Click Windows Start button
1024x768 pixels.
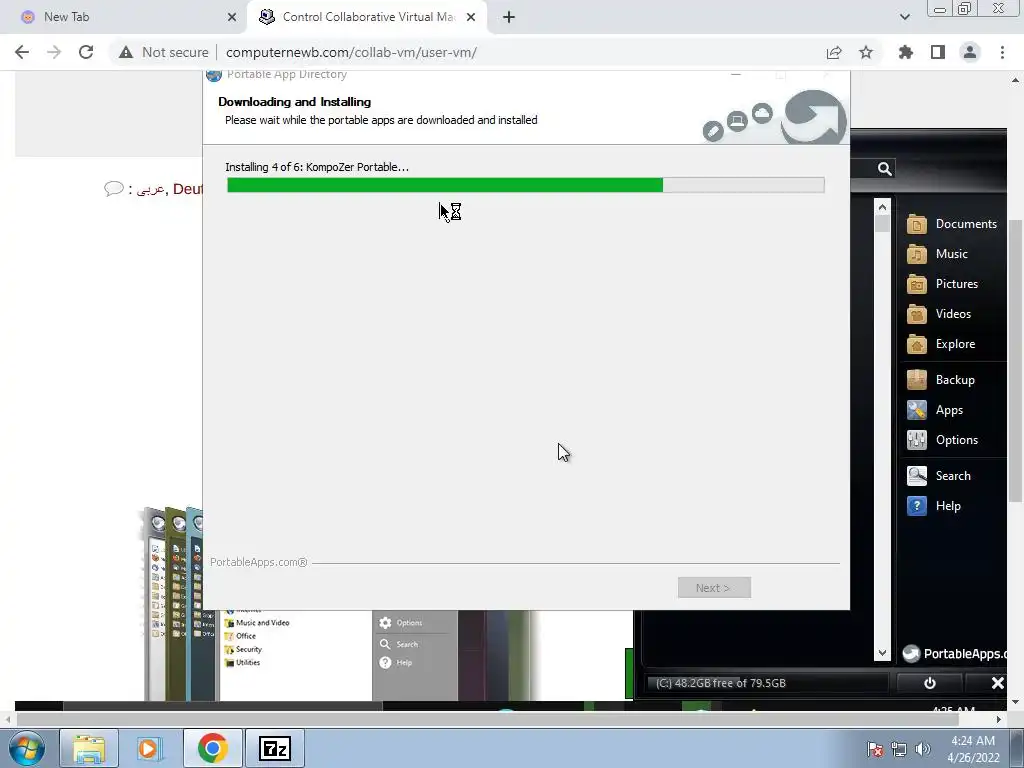(x=26, y=748)
